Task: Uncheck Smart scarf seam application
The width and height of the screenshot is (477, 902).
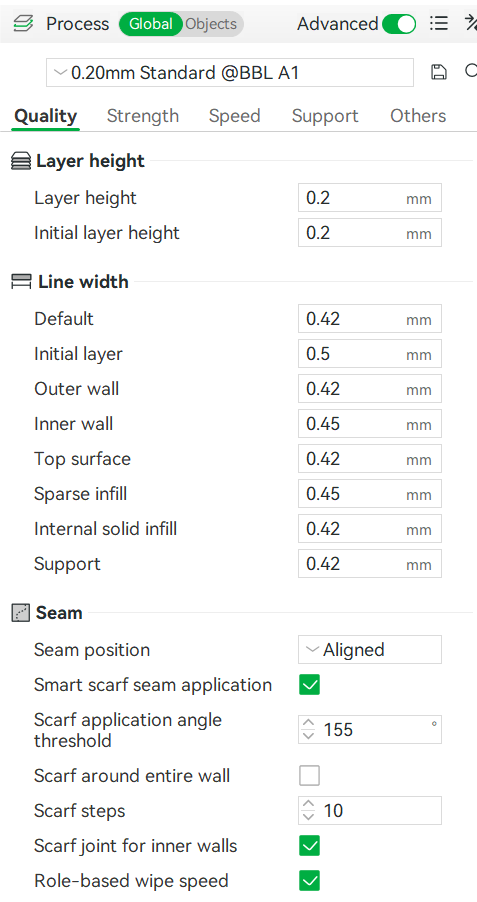Action: coord(310,685)
